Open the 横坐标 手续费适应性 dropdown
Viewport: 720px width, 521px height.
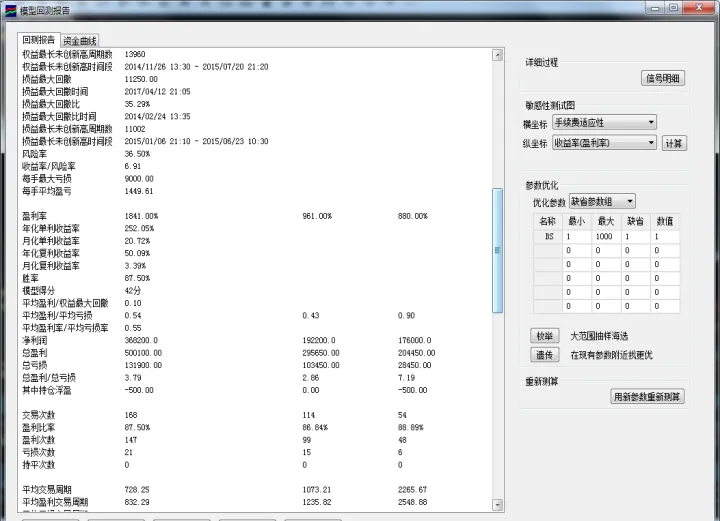(604, 122)
